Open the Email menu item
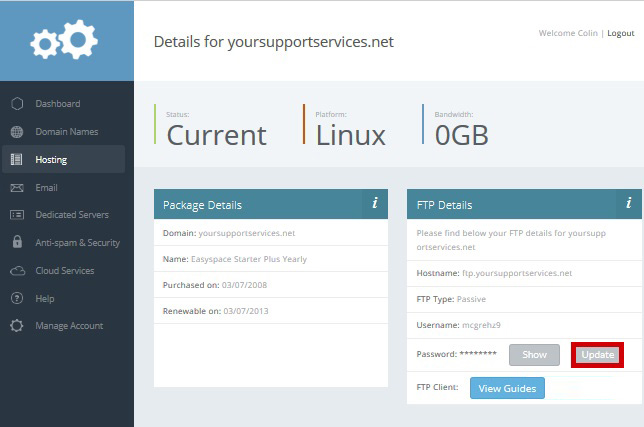644x427 pixels. (x=46, y=188)
